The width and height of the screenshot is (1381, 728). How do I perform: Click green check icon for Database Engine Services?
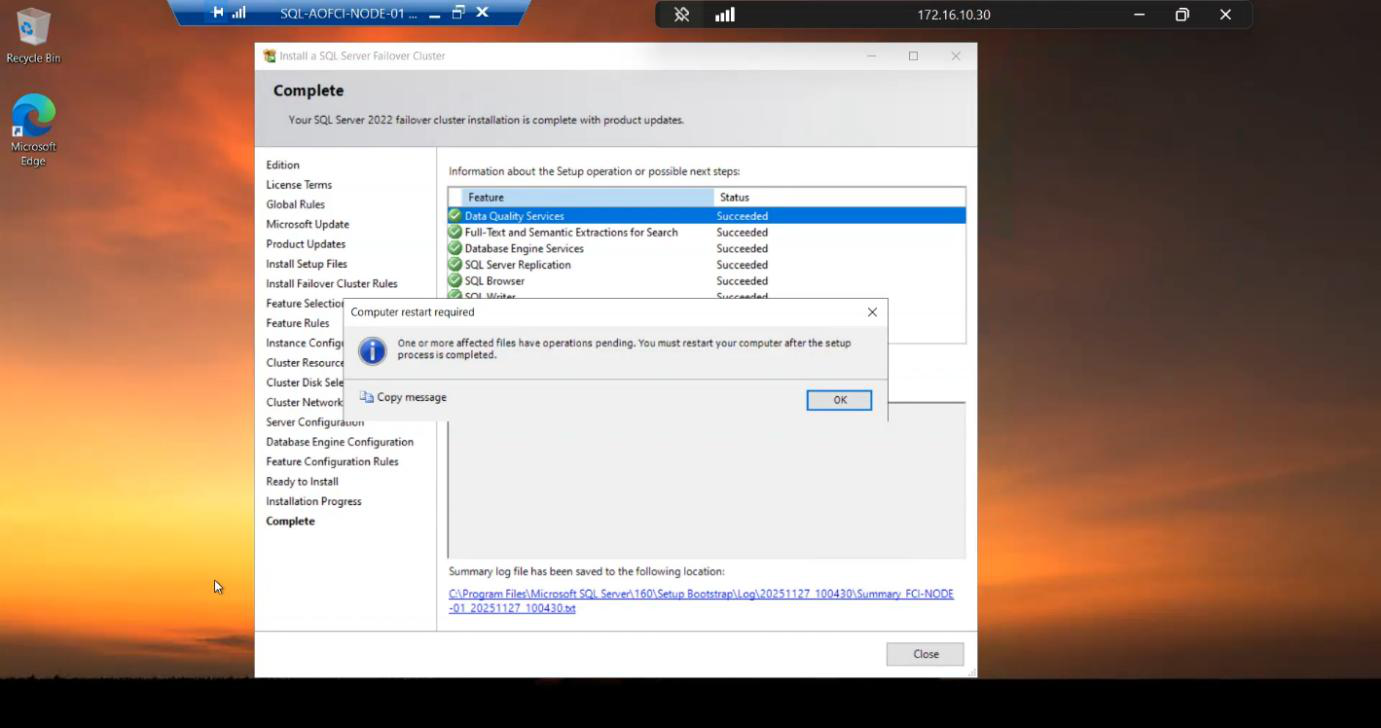[455, 248]
